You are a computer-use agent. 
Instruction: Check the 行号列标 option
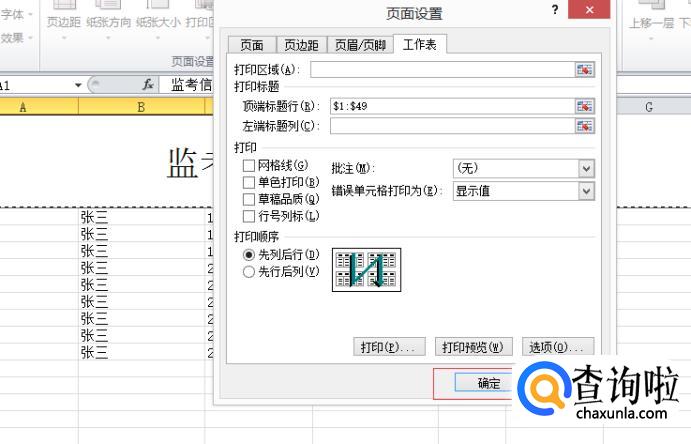(249, 215)
